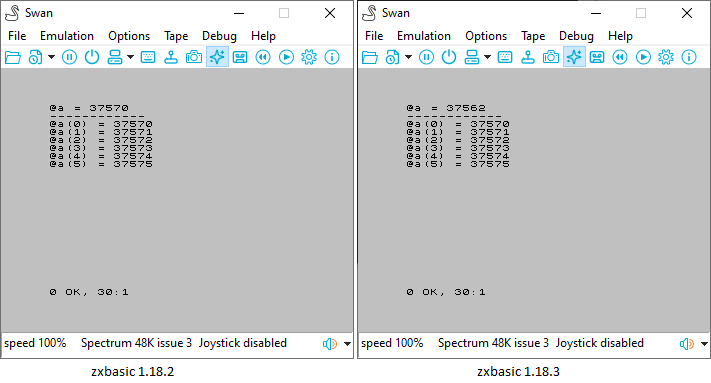711x383 pixels.
Task: Click power reset icon in left Swan window
Action: click(x=92, y=57)
